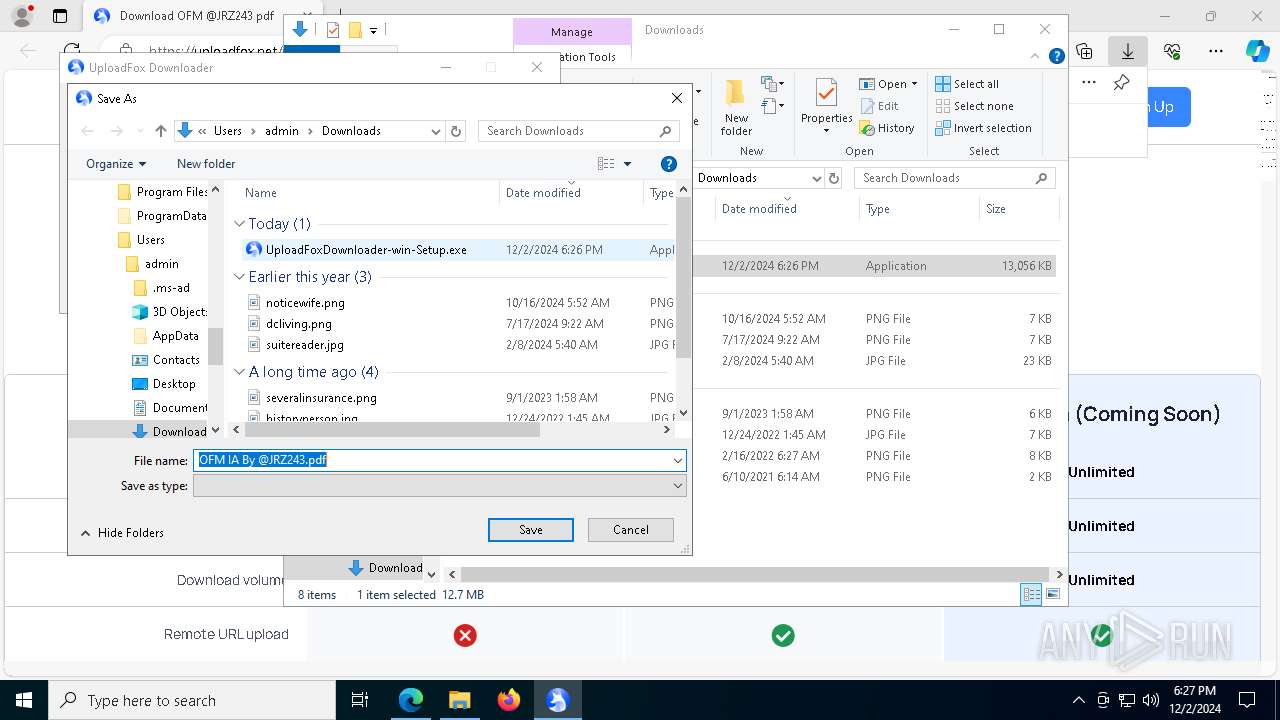Open Firefox from taskbar
The width and height of the screenshot is (1280, 720).
pos(508,700)
